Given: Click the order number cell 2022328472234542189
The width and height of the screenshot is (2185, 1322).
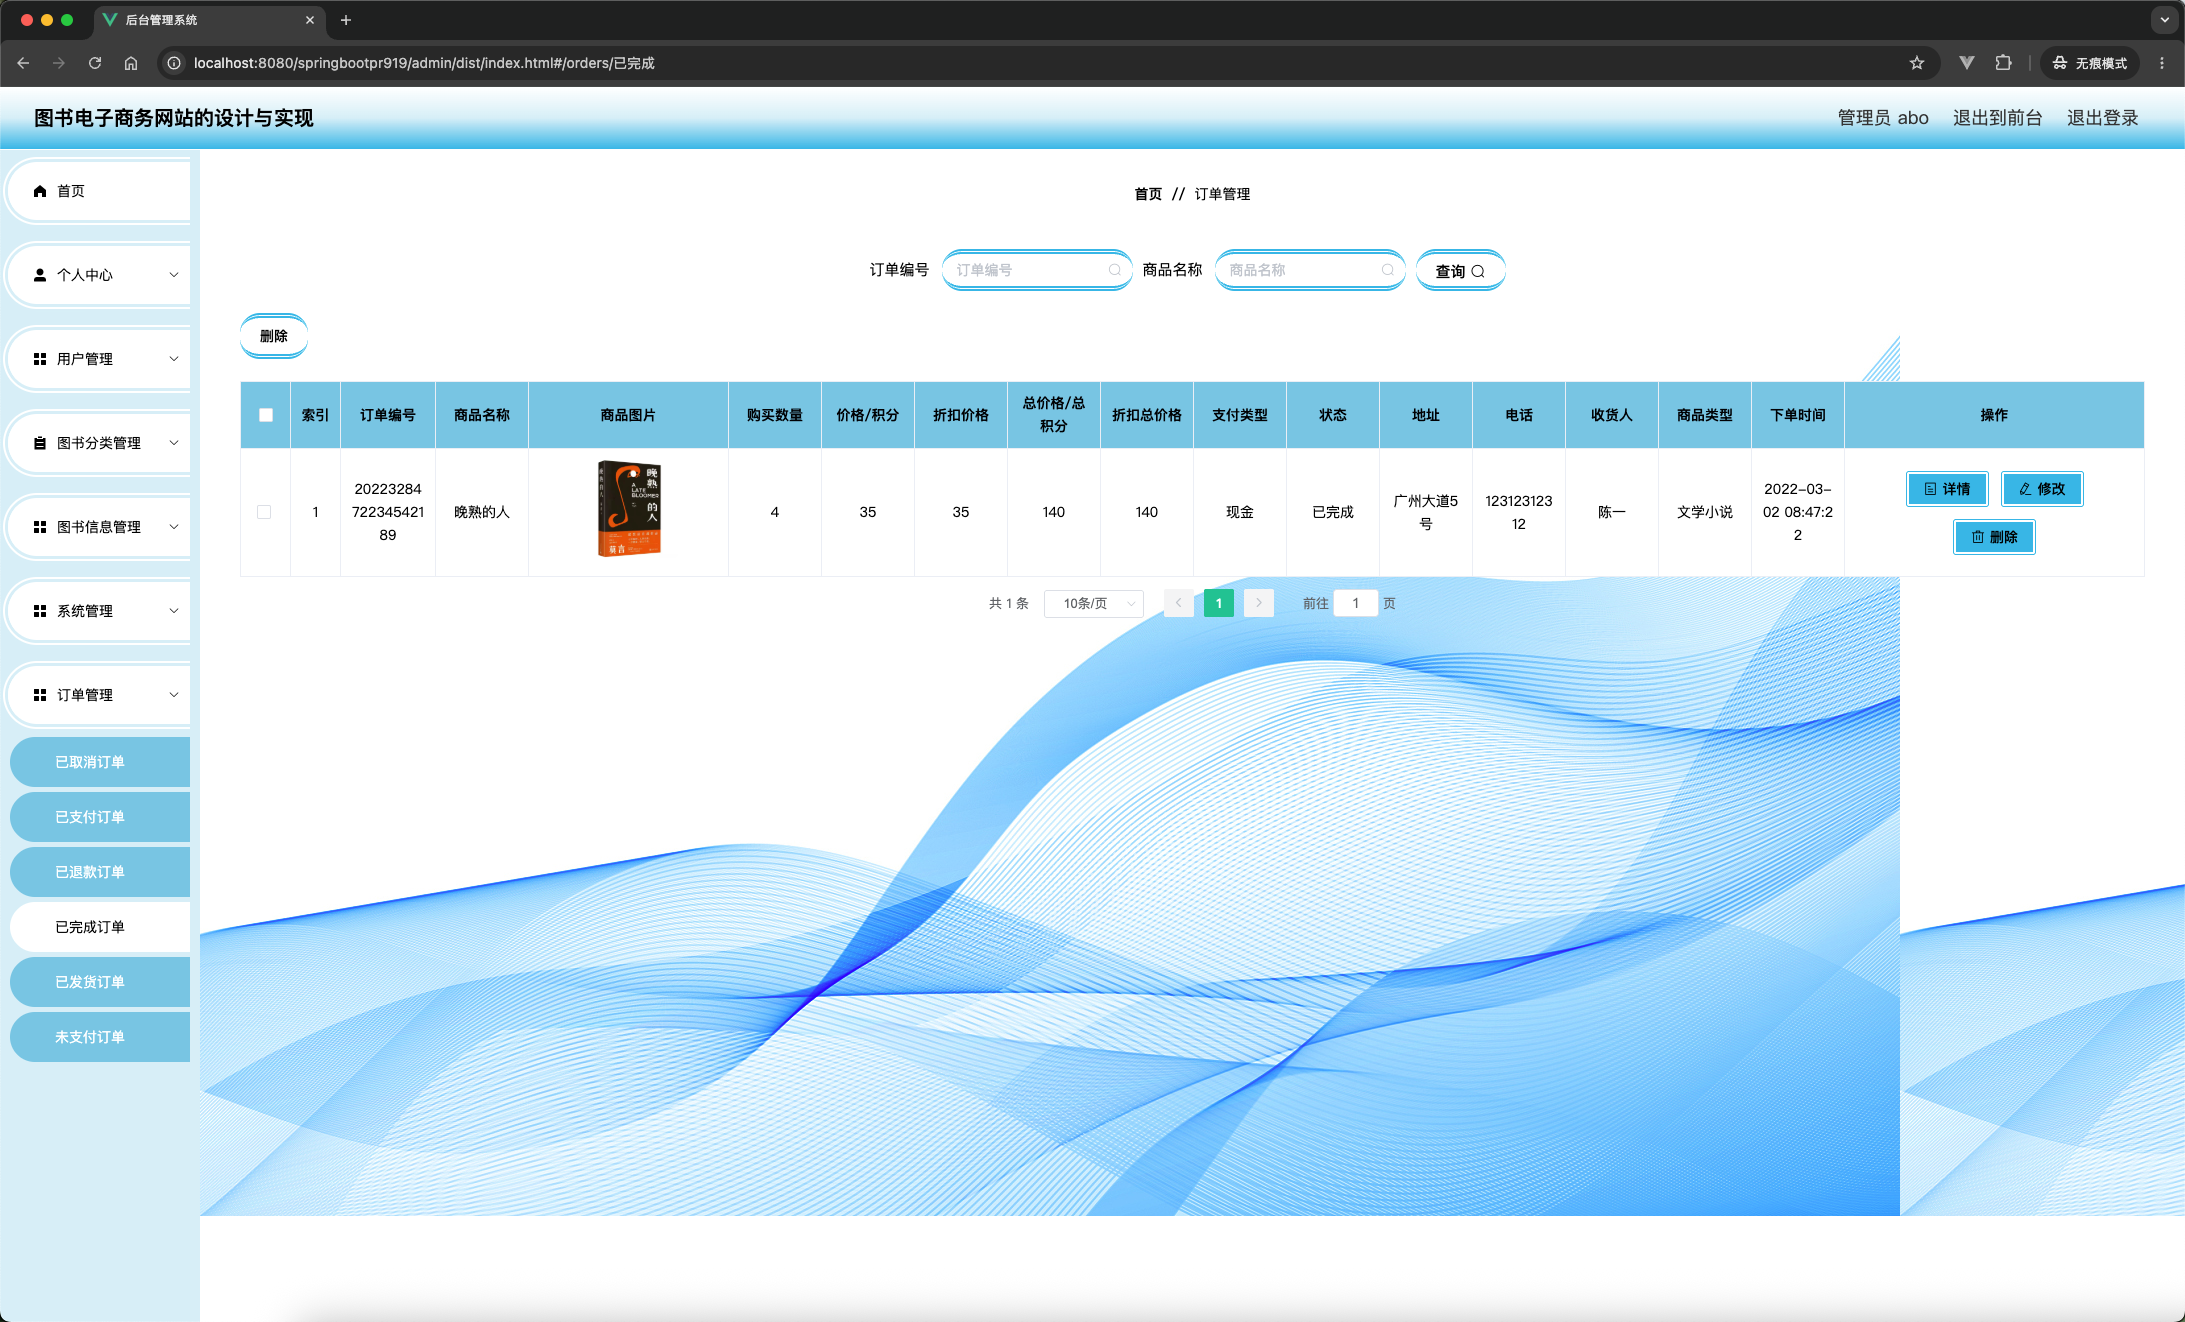Looking at the screenshot, I should point(388,512).
